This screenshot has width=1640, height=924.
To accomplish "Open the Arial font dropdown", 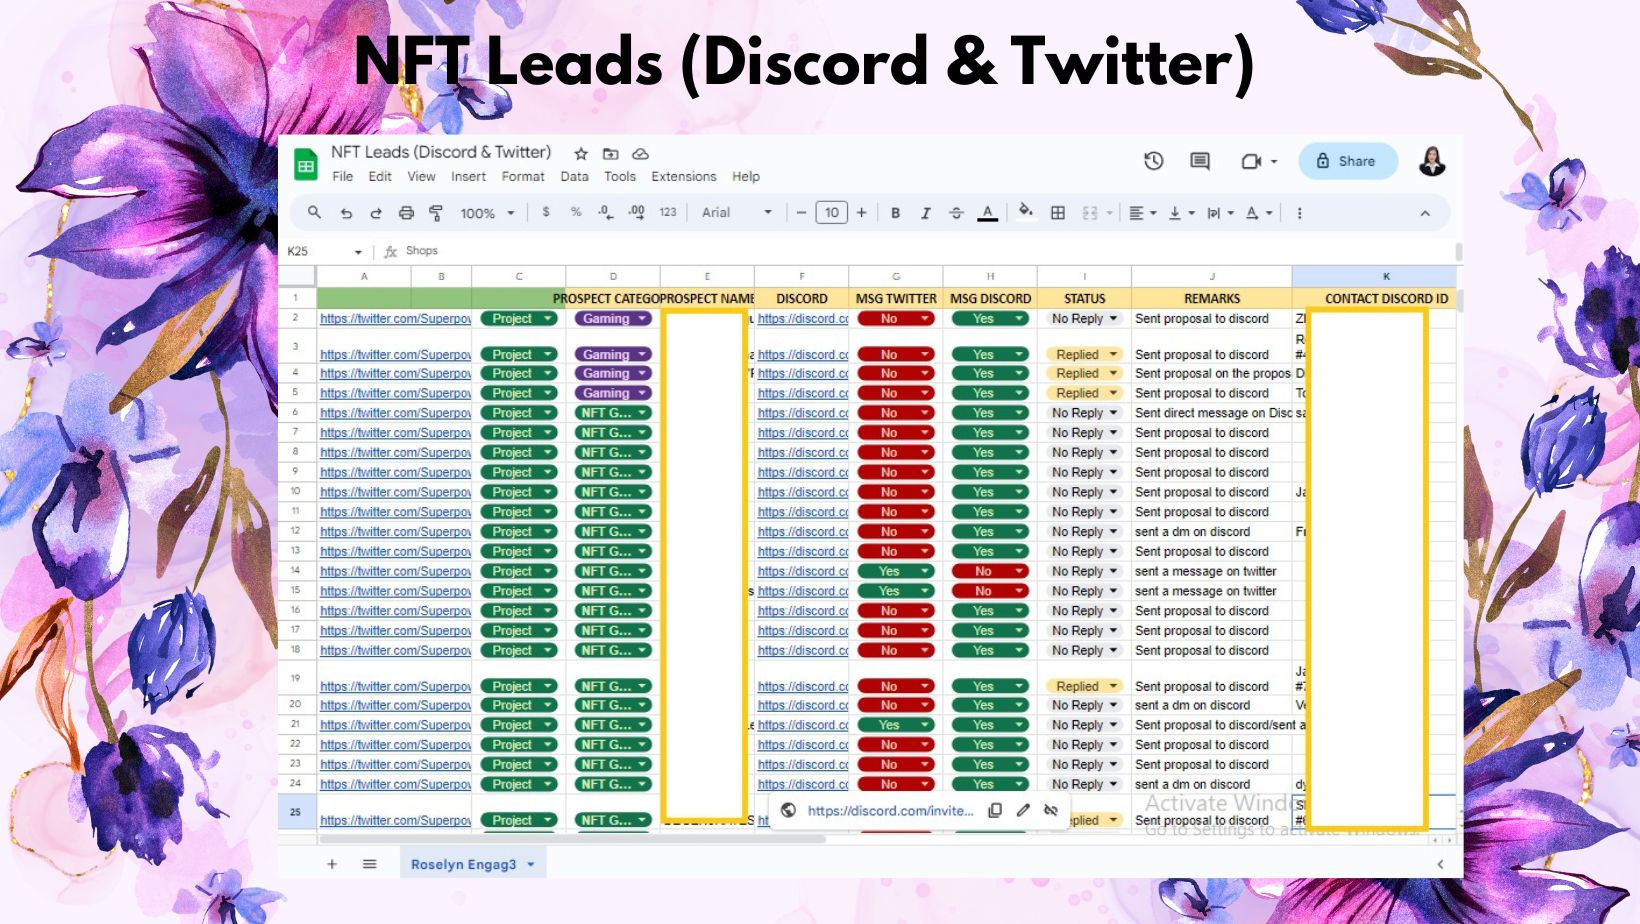I will click(x=737, y=212).
